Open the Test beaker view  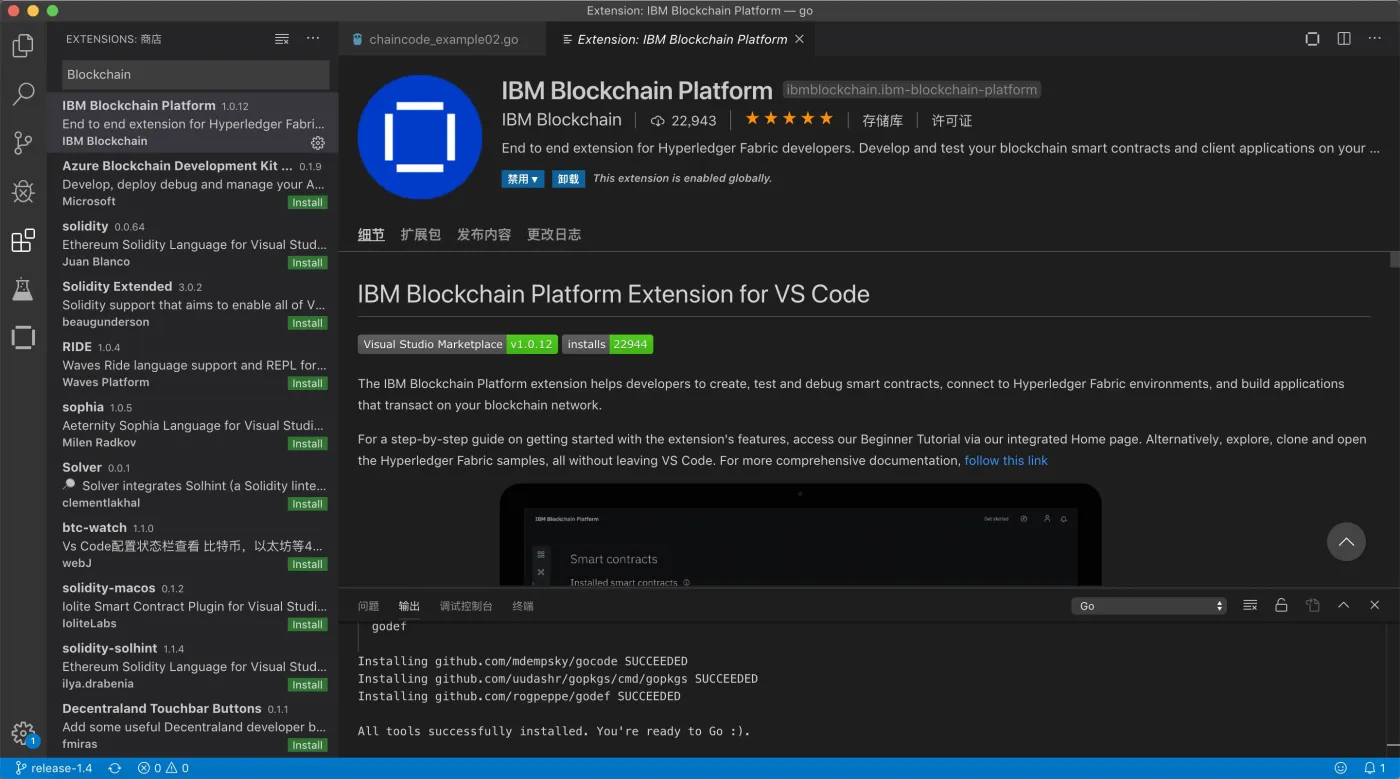[23, 289]
